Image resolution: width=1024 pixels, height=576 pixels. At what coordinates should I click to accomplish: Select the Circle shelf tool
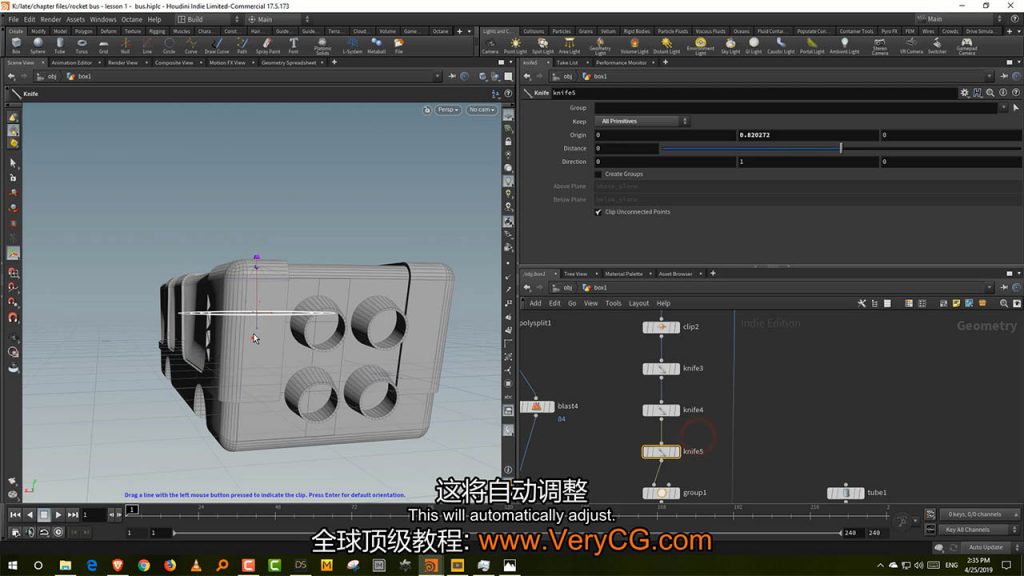click(169, 45)
